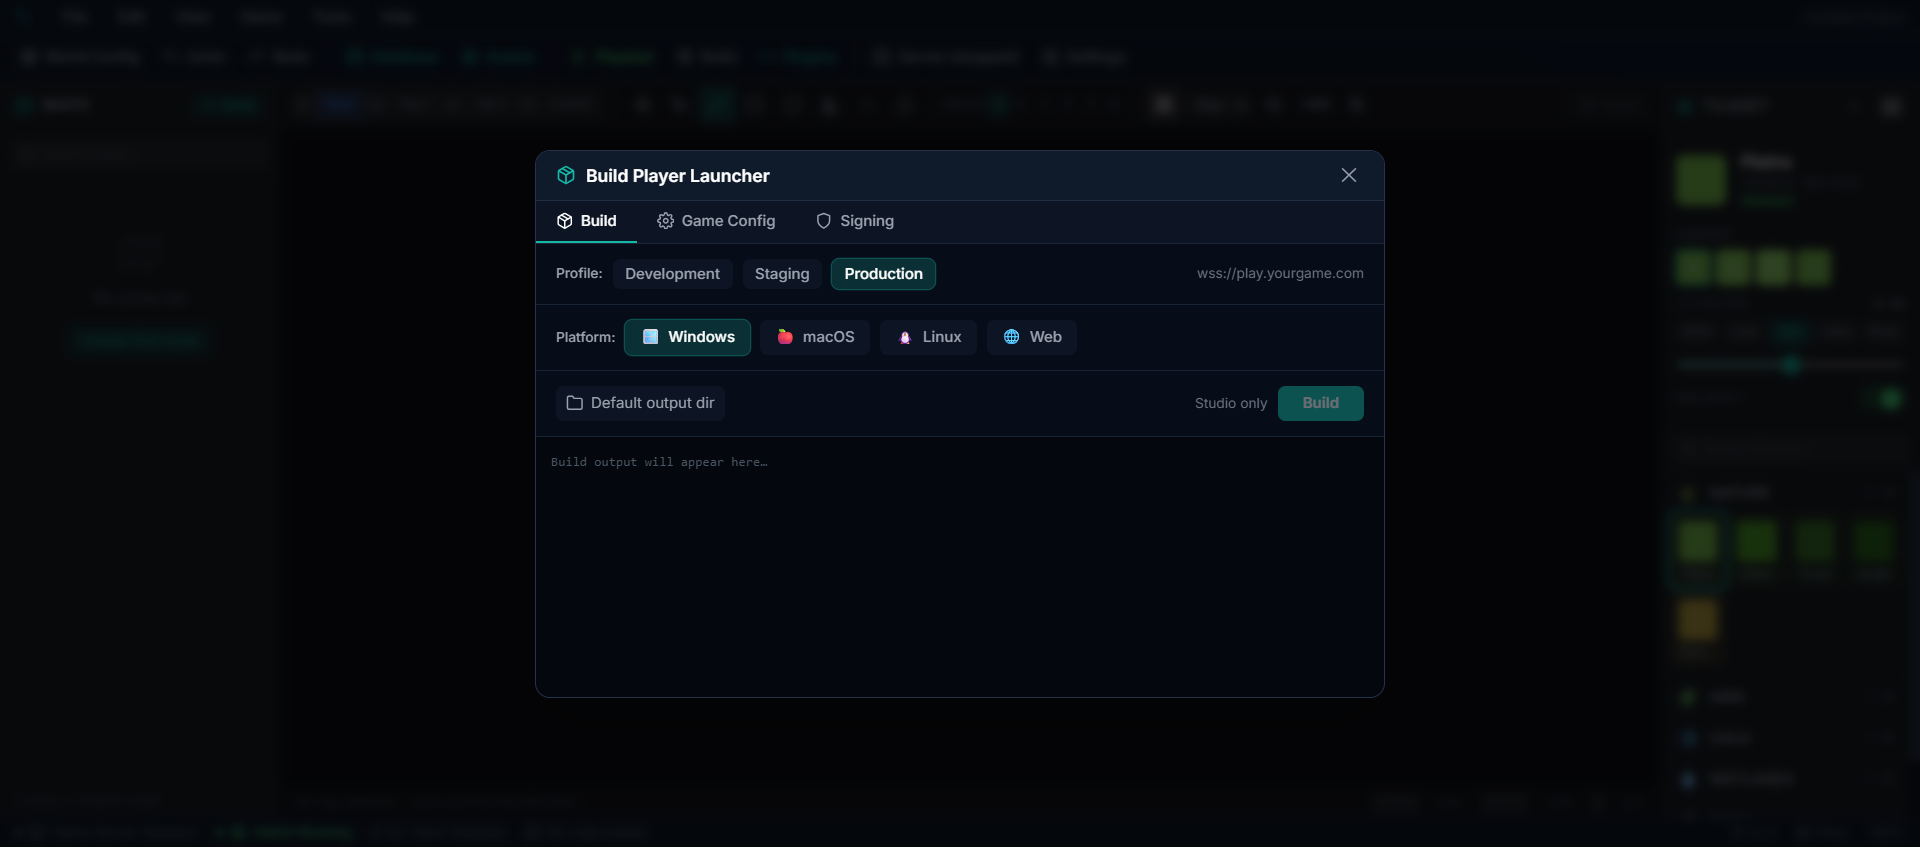
Task: Choose Linux as build platform
Action: (x=928, y=337)
